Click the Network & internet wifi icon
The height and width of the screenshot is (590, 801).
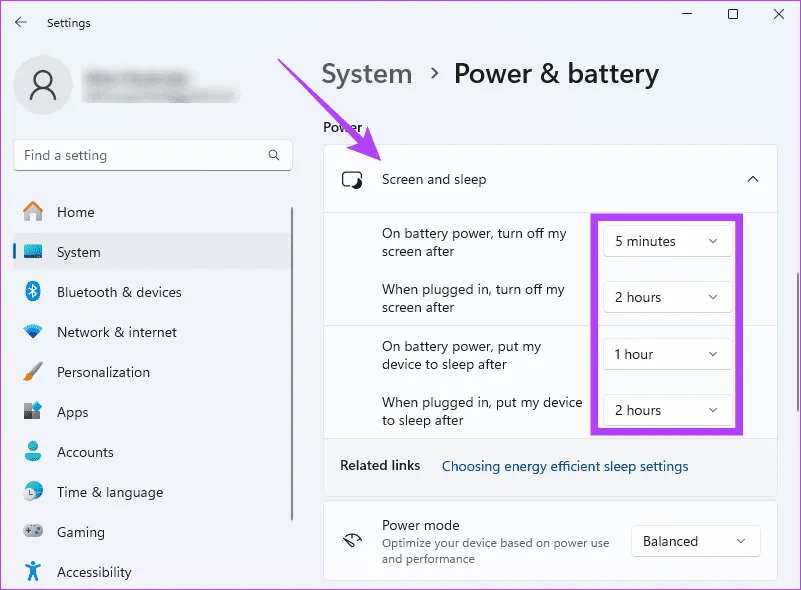pos(33,332)
